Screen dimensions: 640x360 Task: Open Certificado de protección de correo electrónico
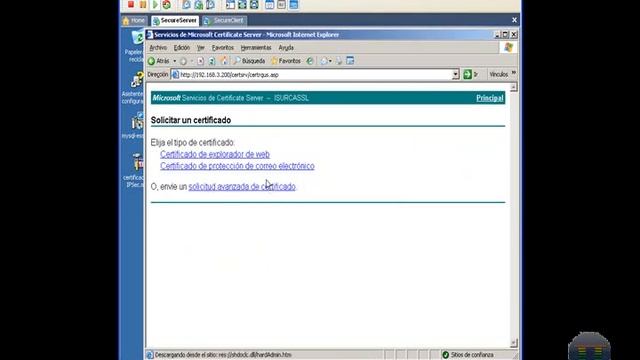[x=237, y=166]
